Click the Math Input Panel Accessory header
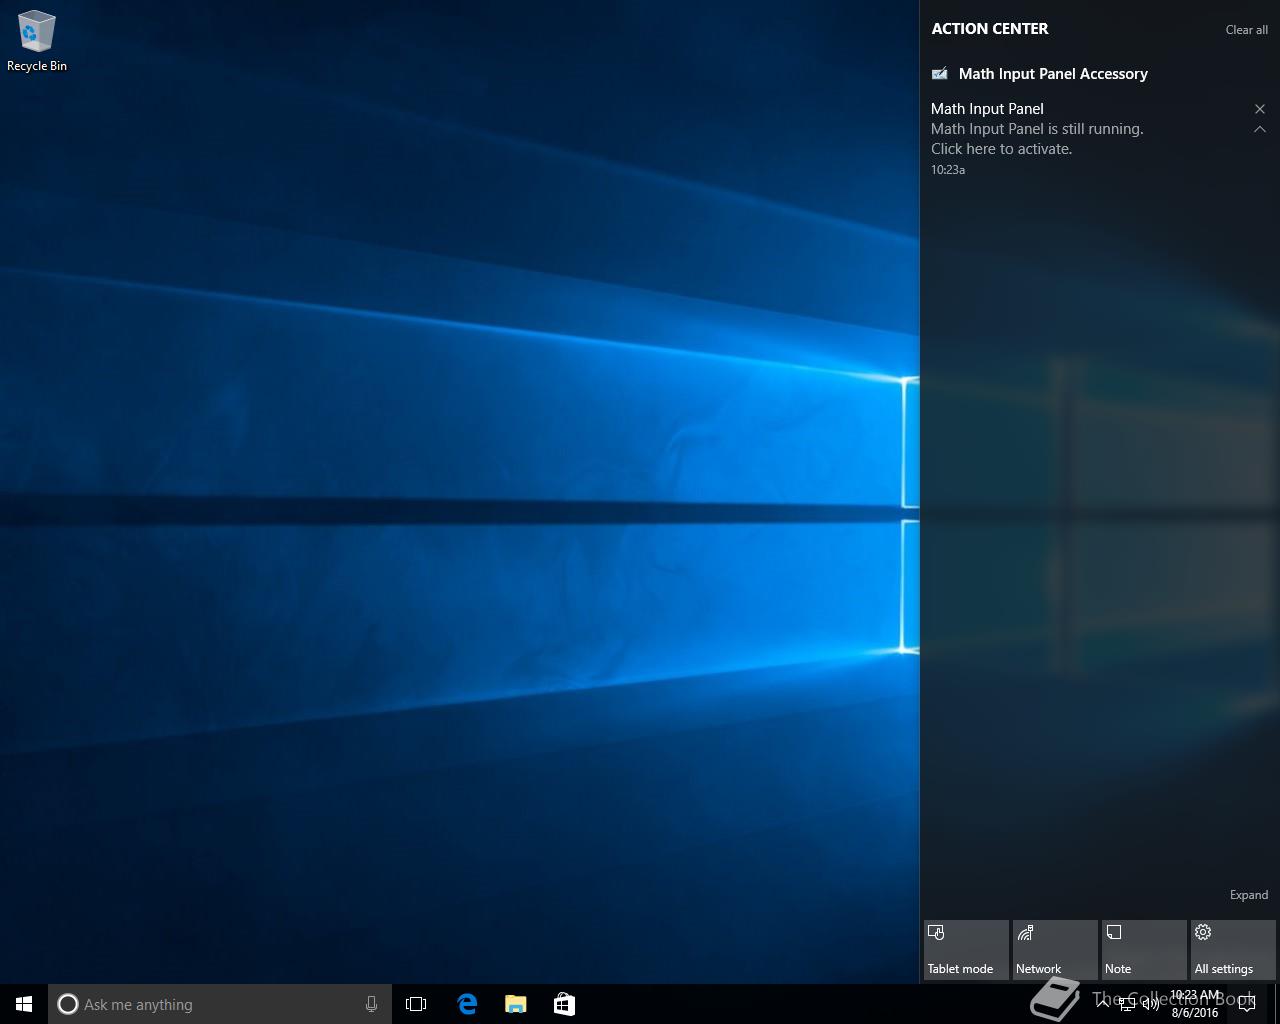Screen dimensions: 1280x1024 [1052, 74]
